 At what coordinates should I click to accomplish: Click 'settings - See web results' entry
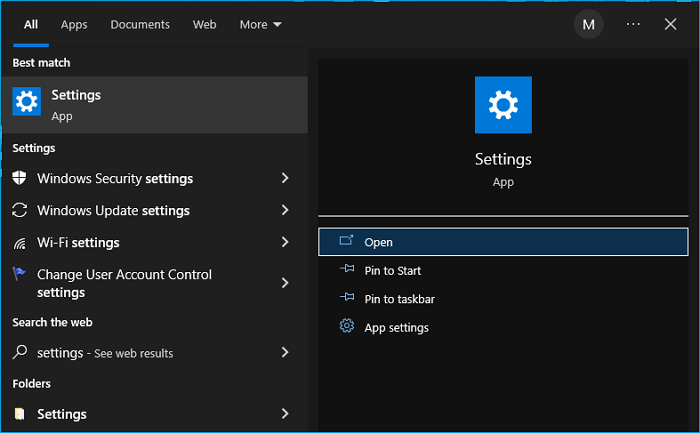click(154, 353)
